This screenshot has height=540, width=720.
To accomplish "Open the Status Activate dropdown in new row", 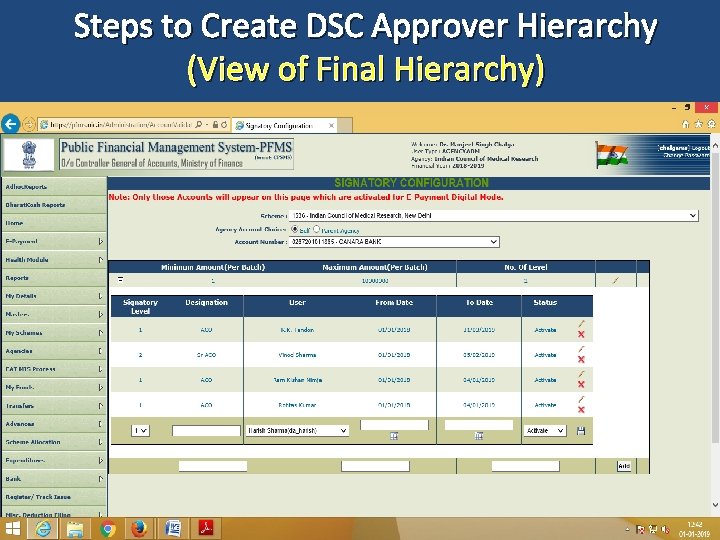I will coord(545,430).
